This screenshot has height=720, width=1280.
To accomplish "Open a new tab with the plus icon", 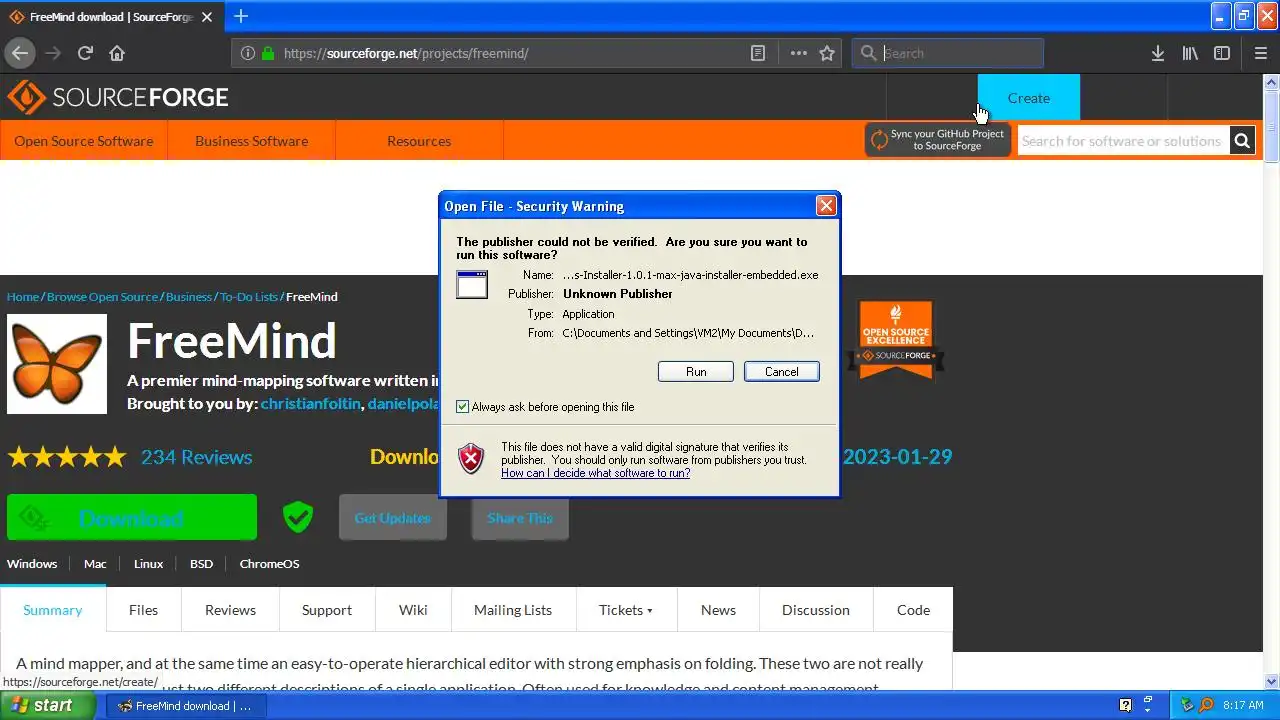I will click(x=241, y=16).
